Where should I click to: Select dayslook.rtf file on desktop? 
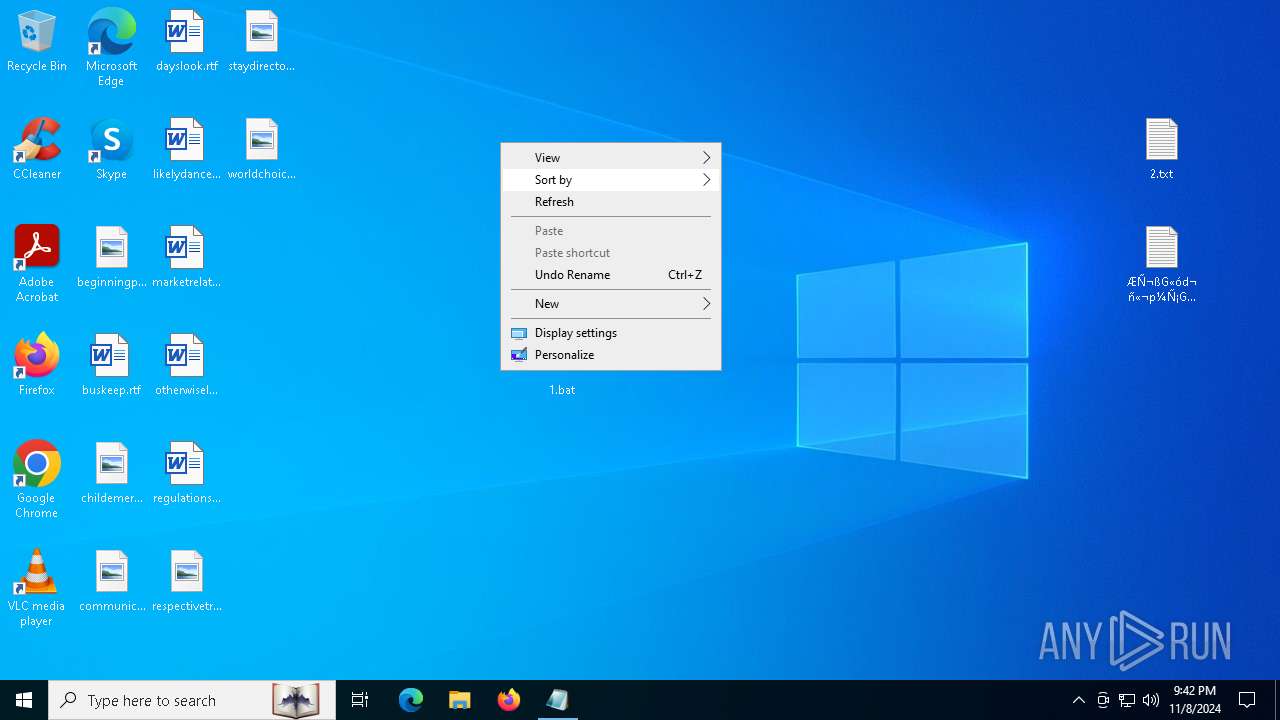[x=186, y=42]
